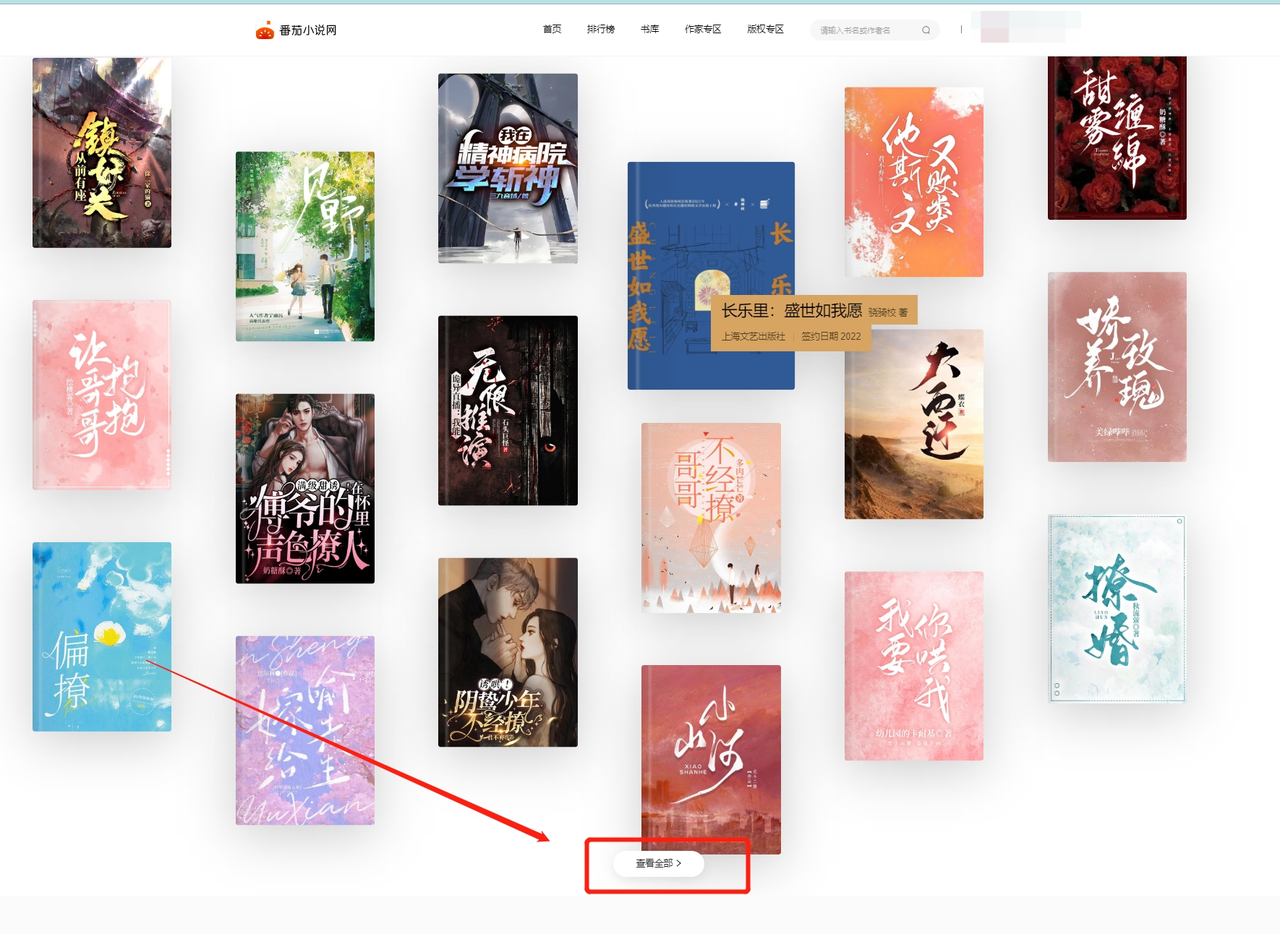Select the 撩婚 book cover
Viewport: 1280px width, 934px height.
(1116, 608)
